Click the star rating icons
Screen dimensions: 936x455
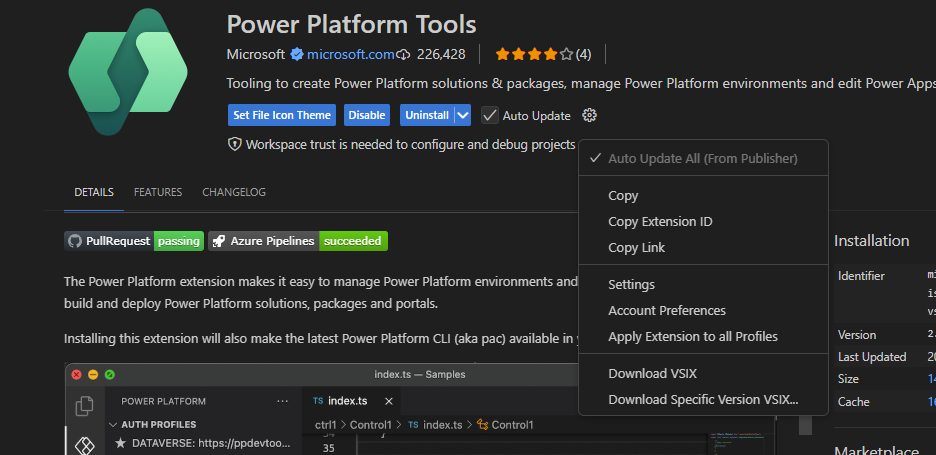tap(534, 55)
